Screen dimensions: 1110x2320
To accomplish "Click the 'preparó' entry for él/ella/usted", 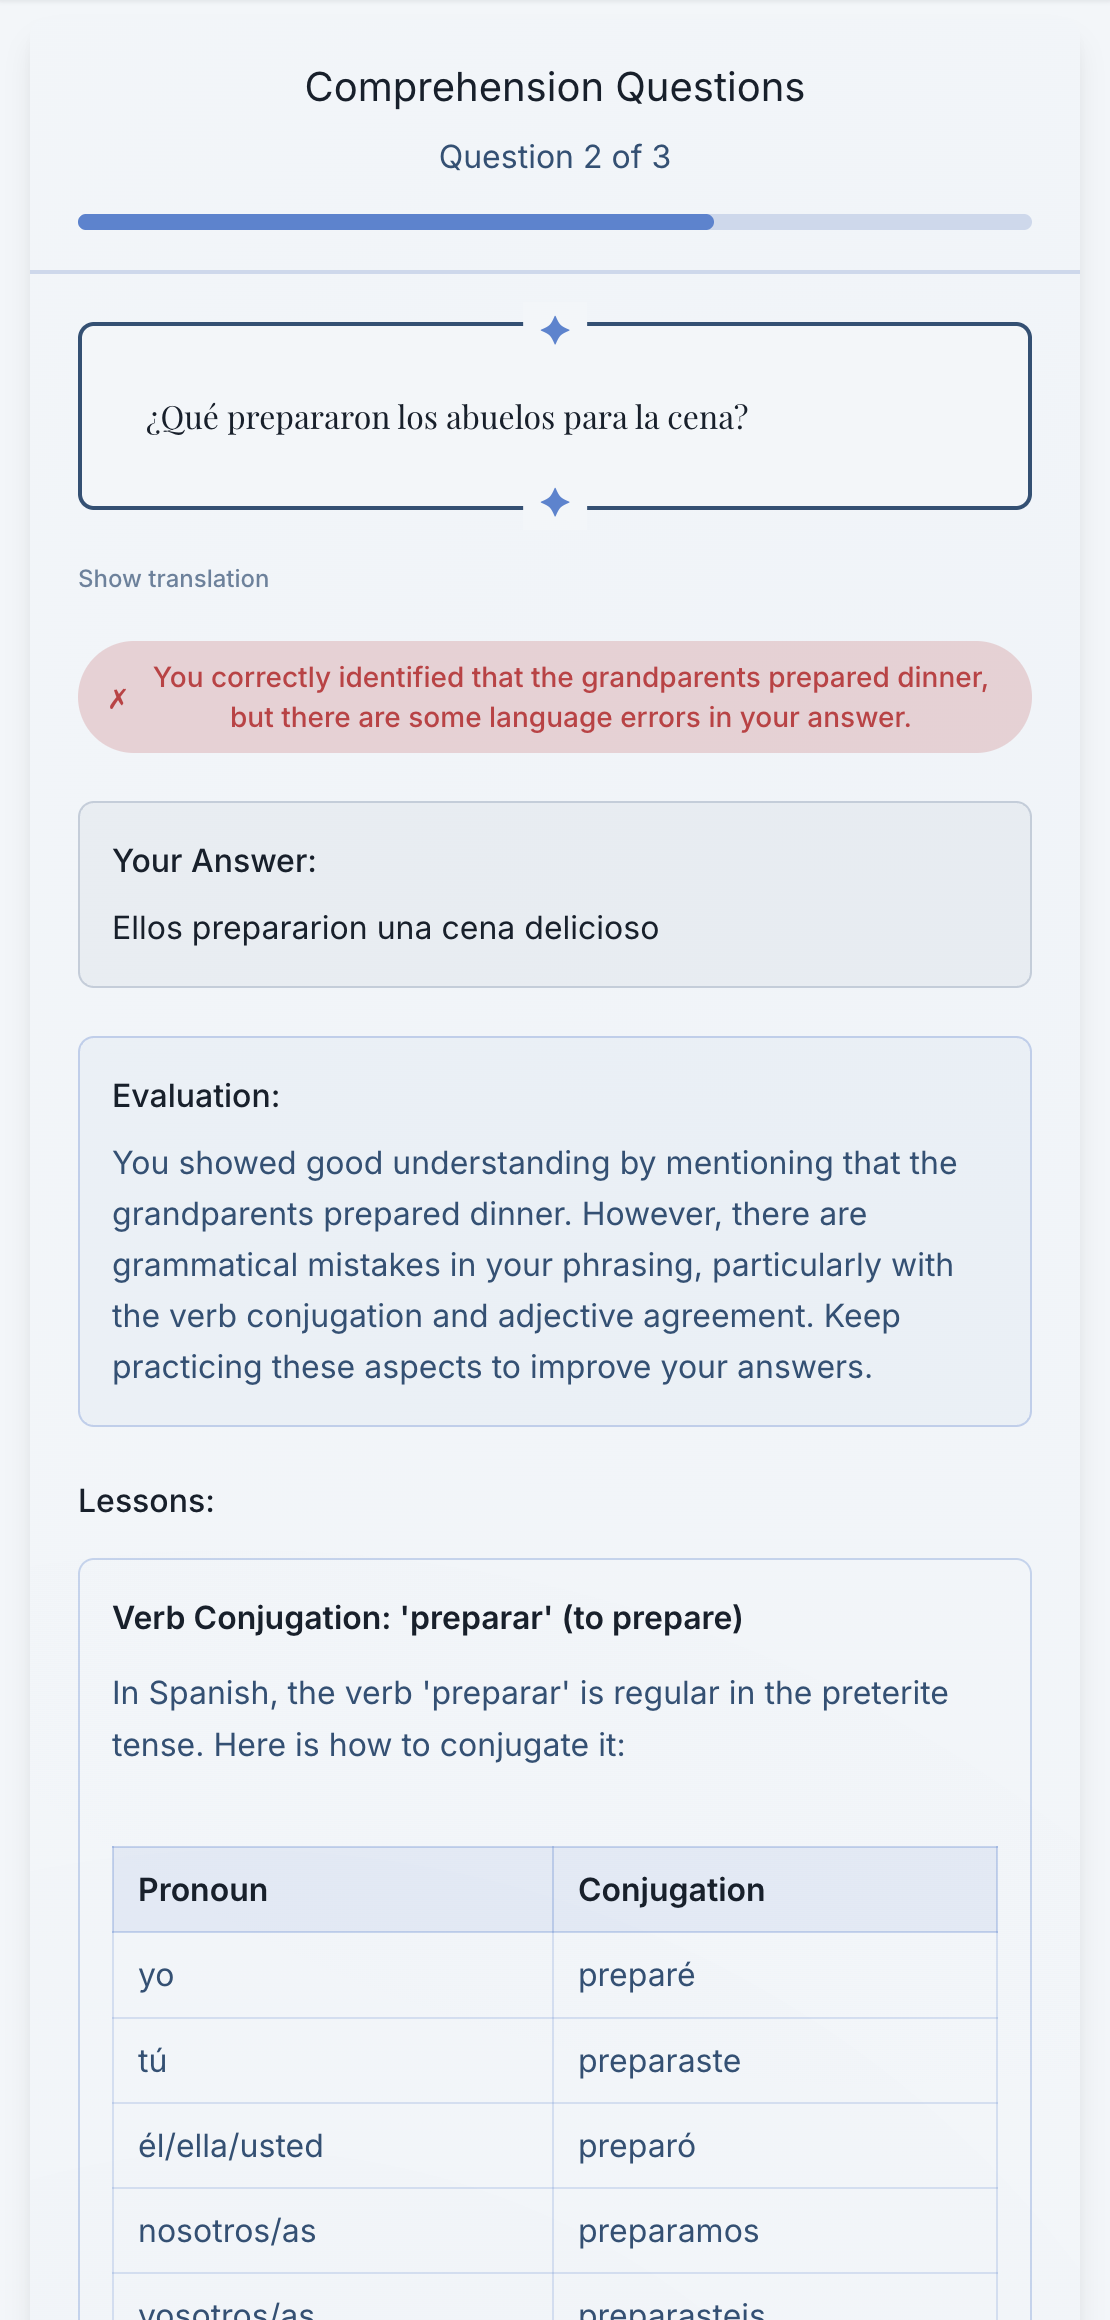I will pos(636,2145).
